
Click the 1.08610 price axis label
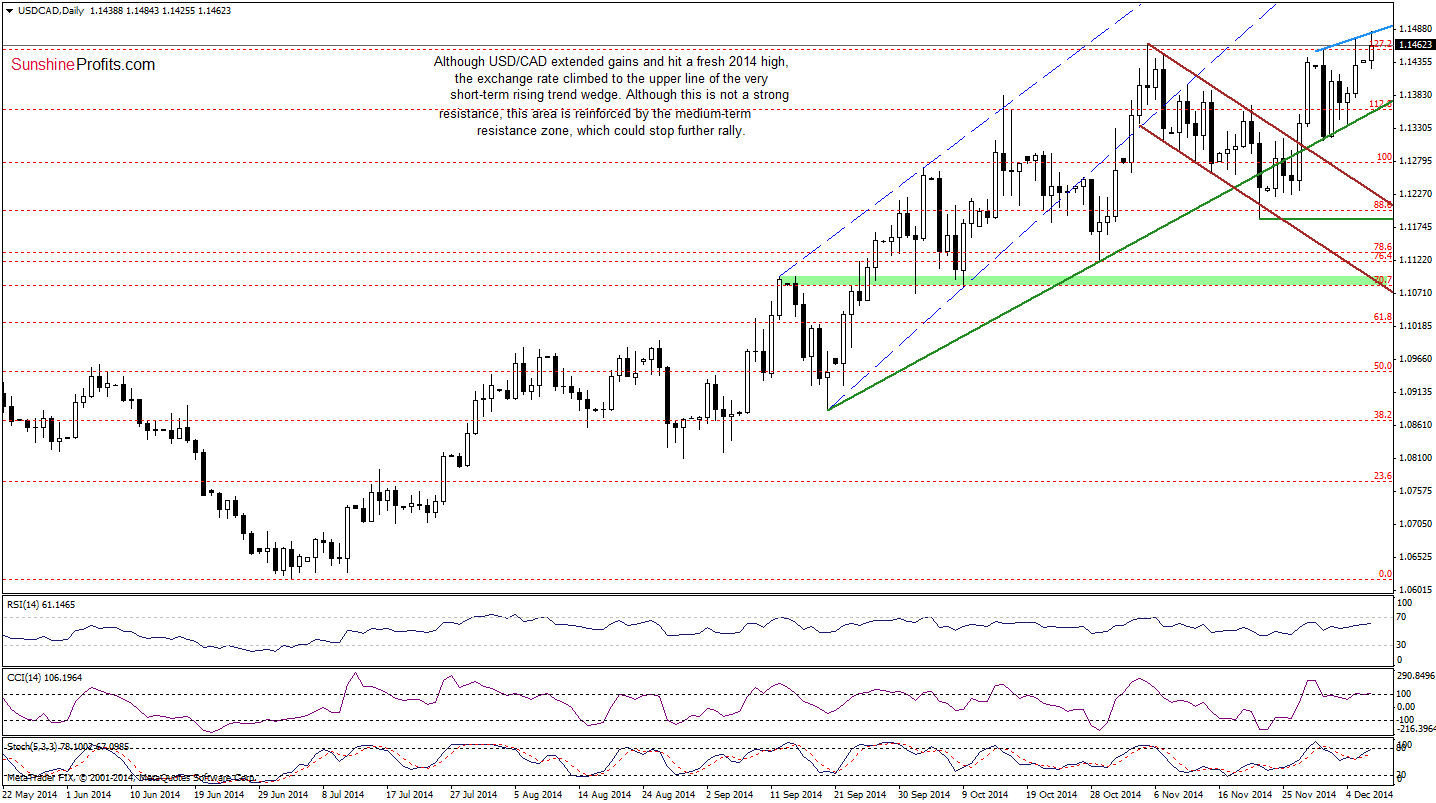[1415, 425]
